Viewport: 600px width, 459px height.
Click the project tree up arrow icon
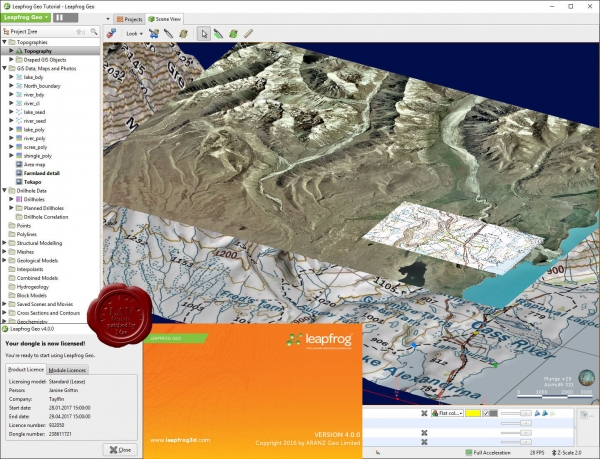click(x=80, y=32)
